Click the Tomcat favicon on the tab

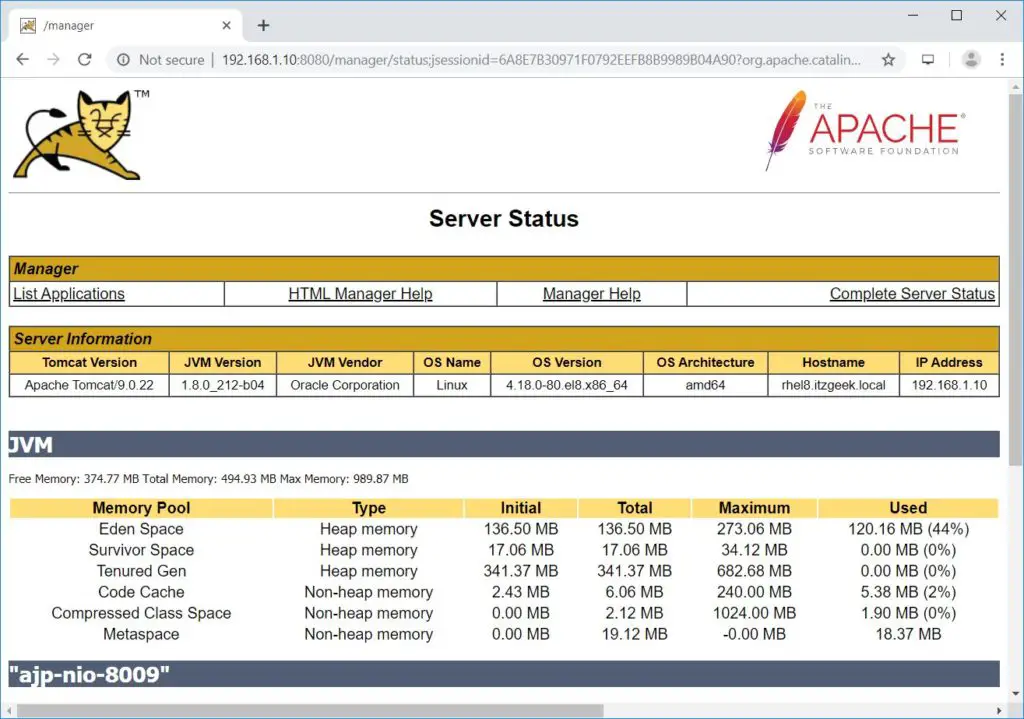(27, 25)
